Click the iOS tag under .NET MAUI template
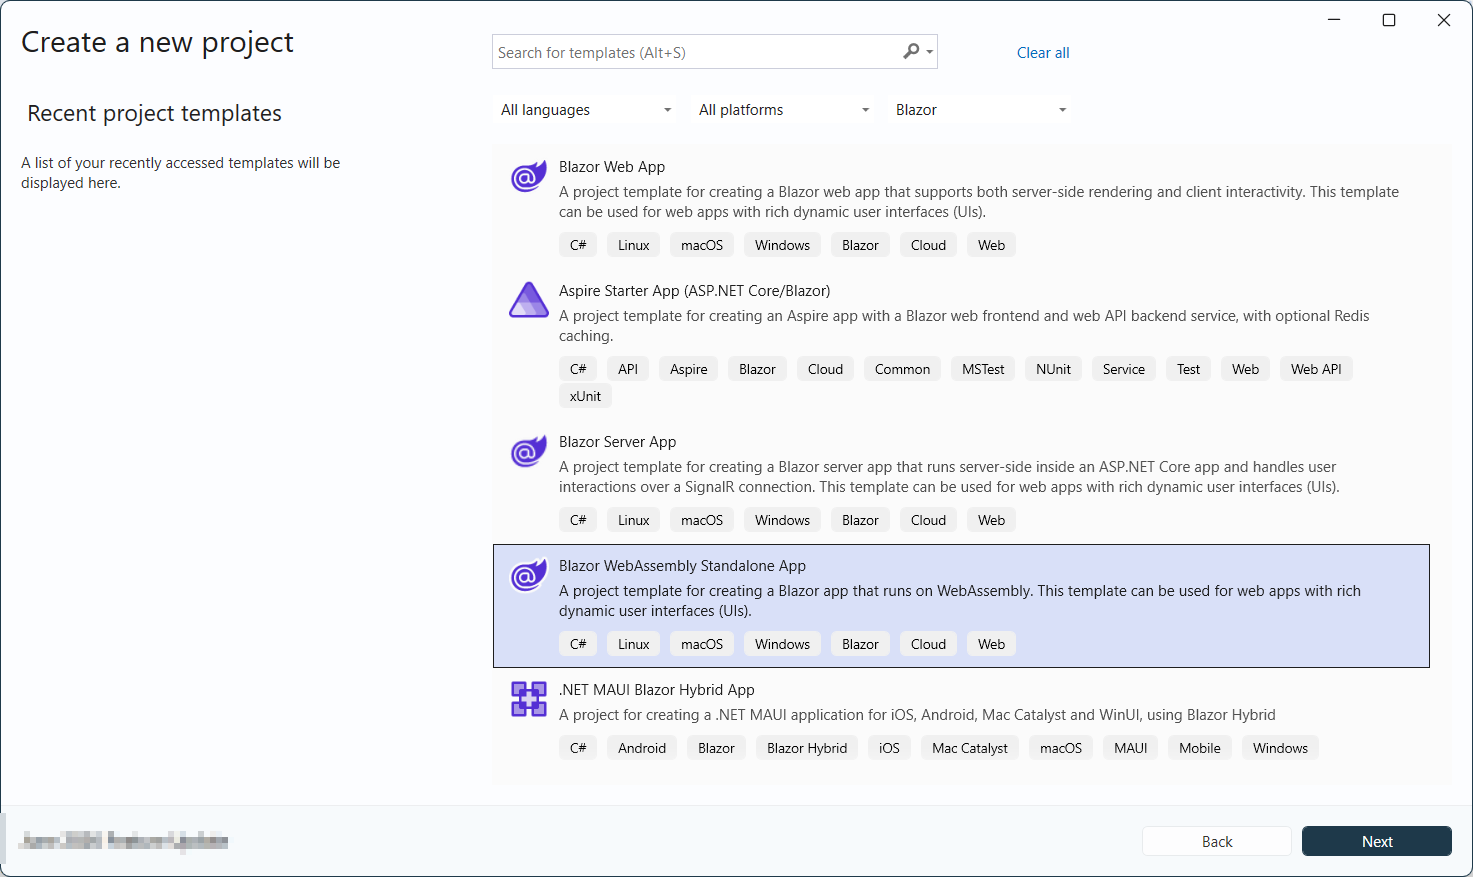 pyautogui.click(x=889, y=748)
